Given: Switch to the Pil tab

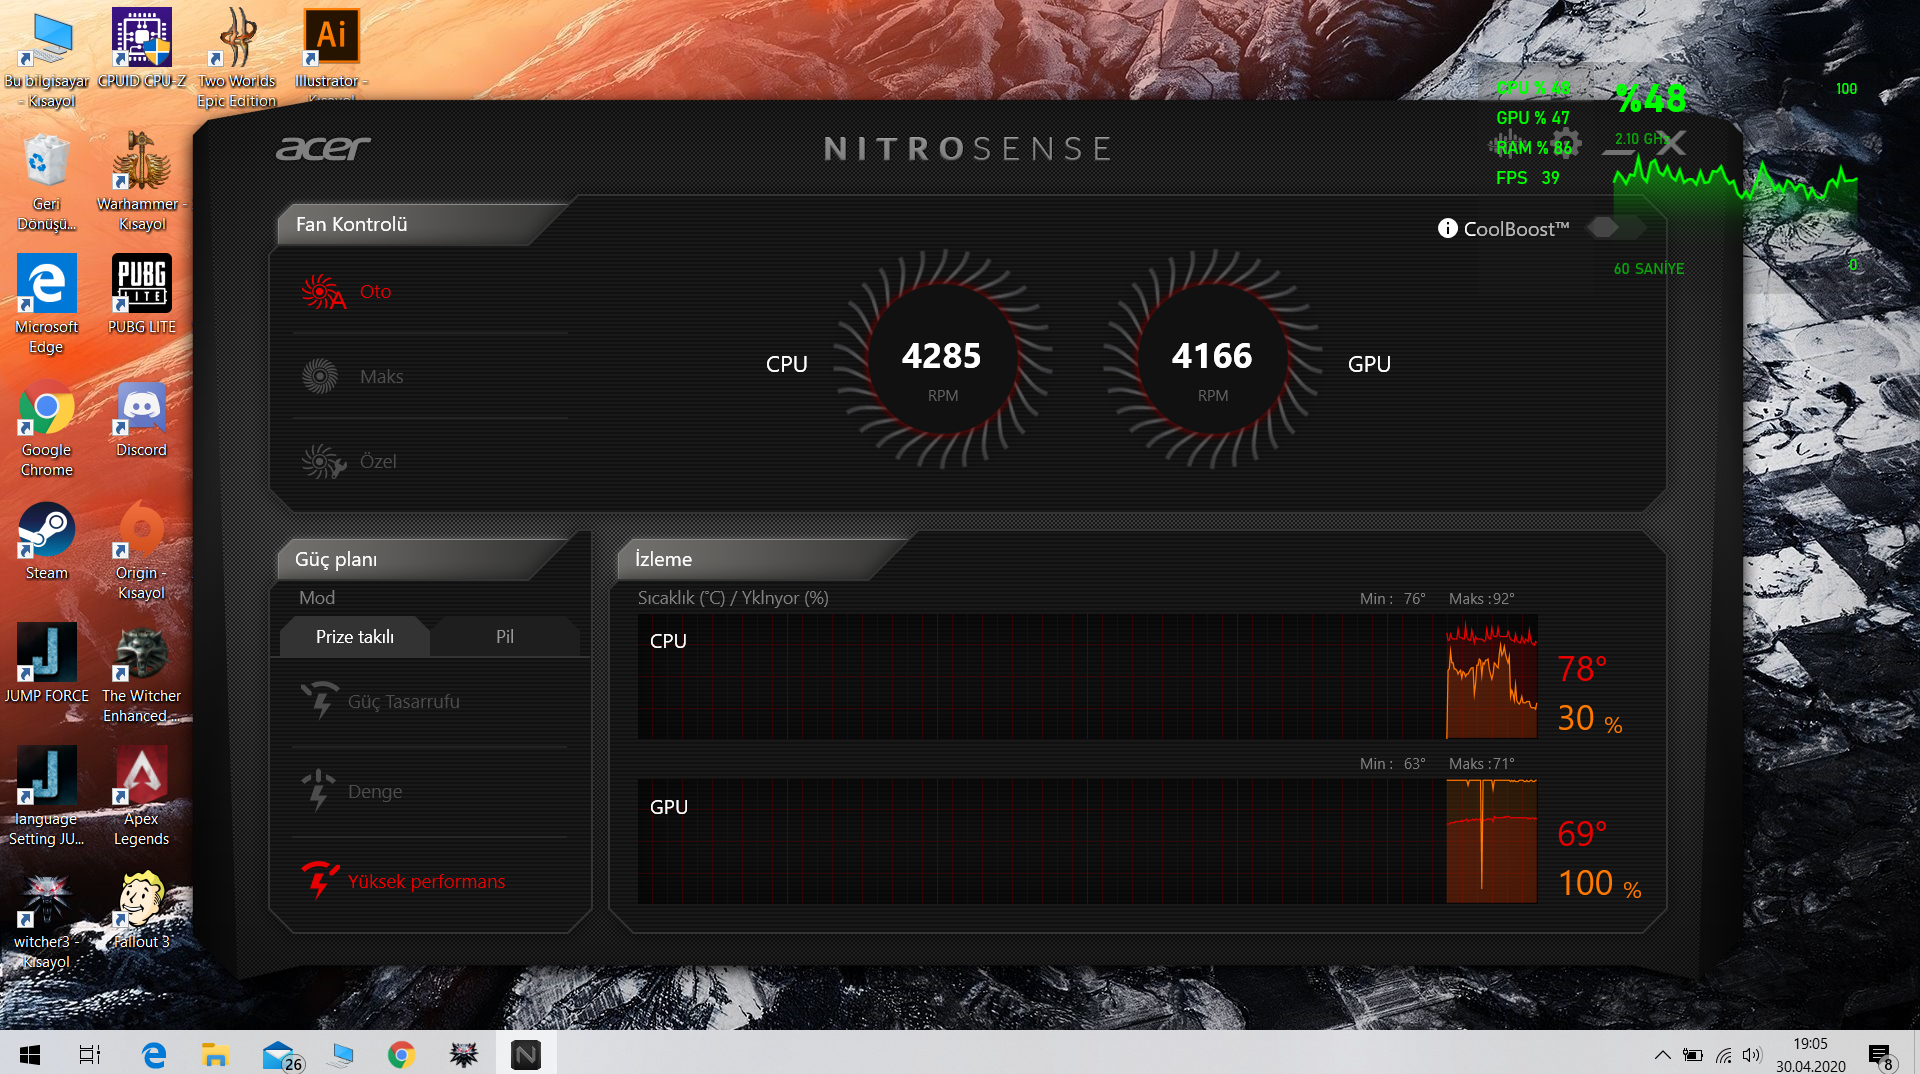Looking at the screenshot, I should tap(505, 637).
